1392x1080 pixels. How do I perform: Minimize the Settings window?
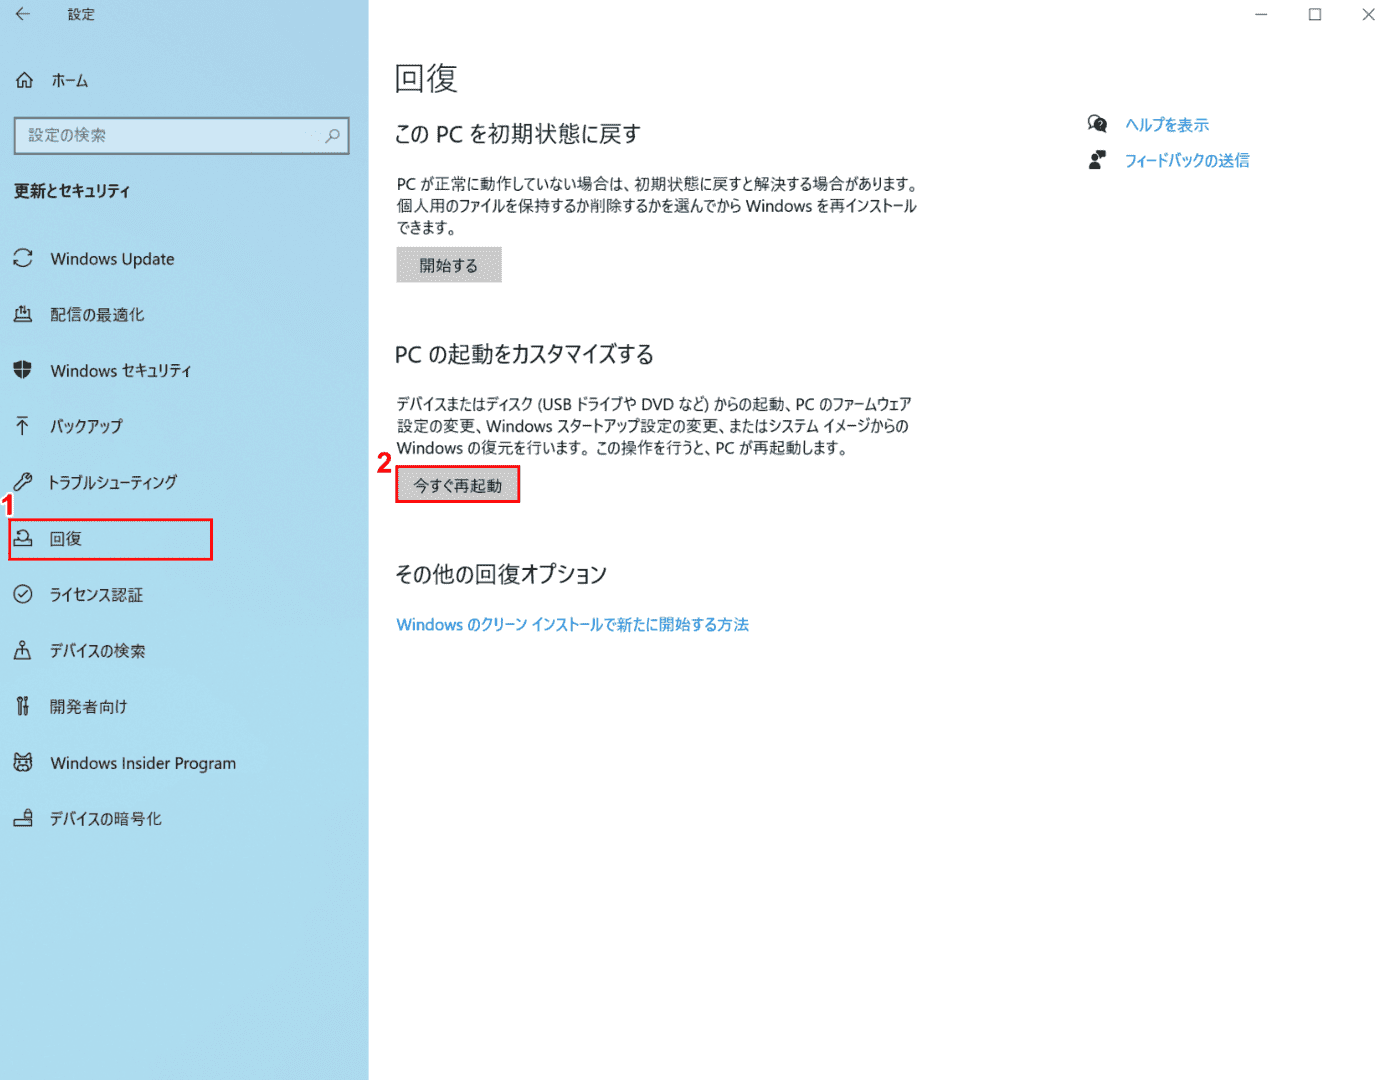tap(1261, 14)
